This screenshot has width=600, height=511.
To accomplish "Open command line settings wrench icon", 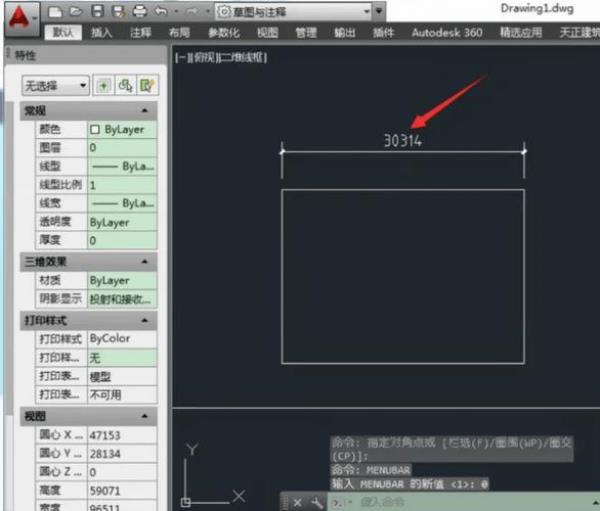I will tap(317, 502).
